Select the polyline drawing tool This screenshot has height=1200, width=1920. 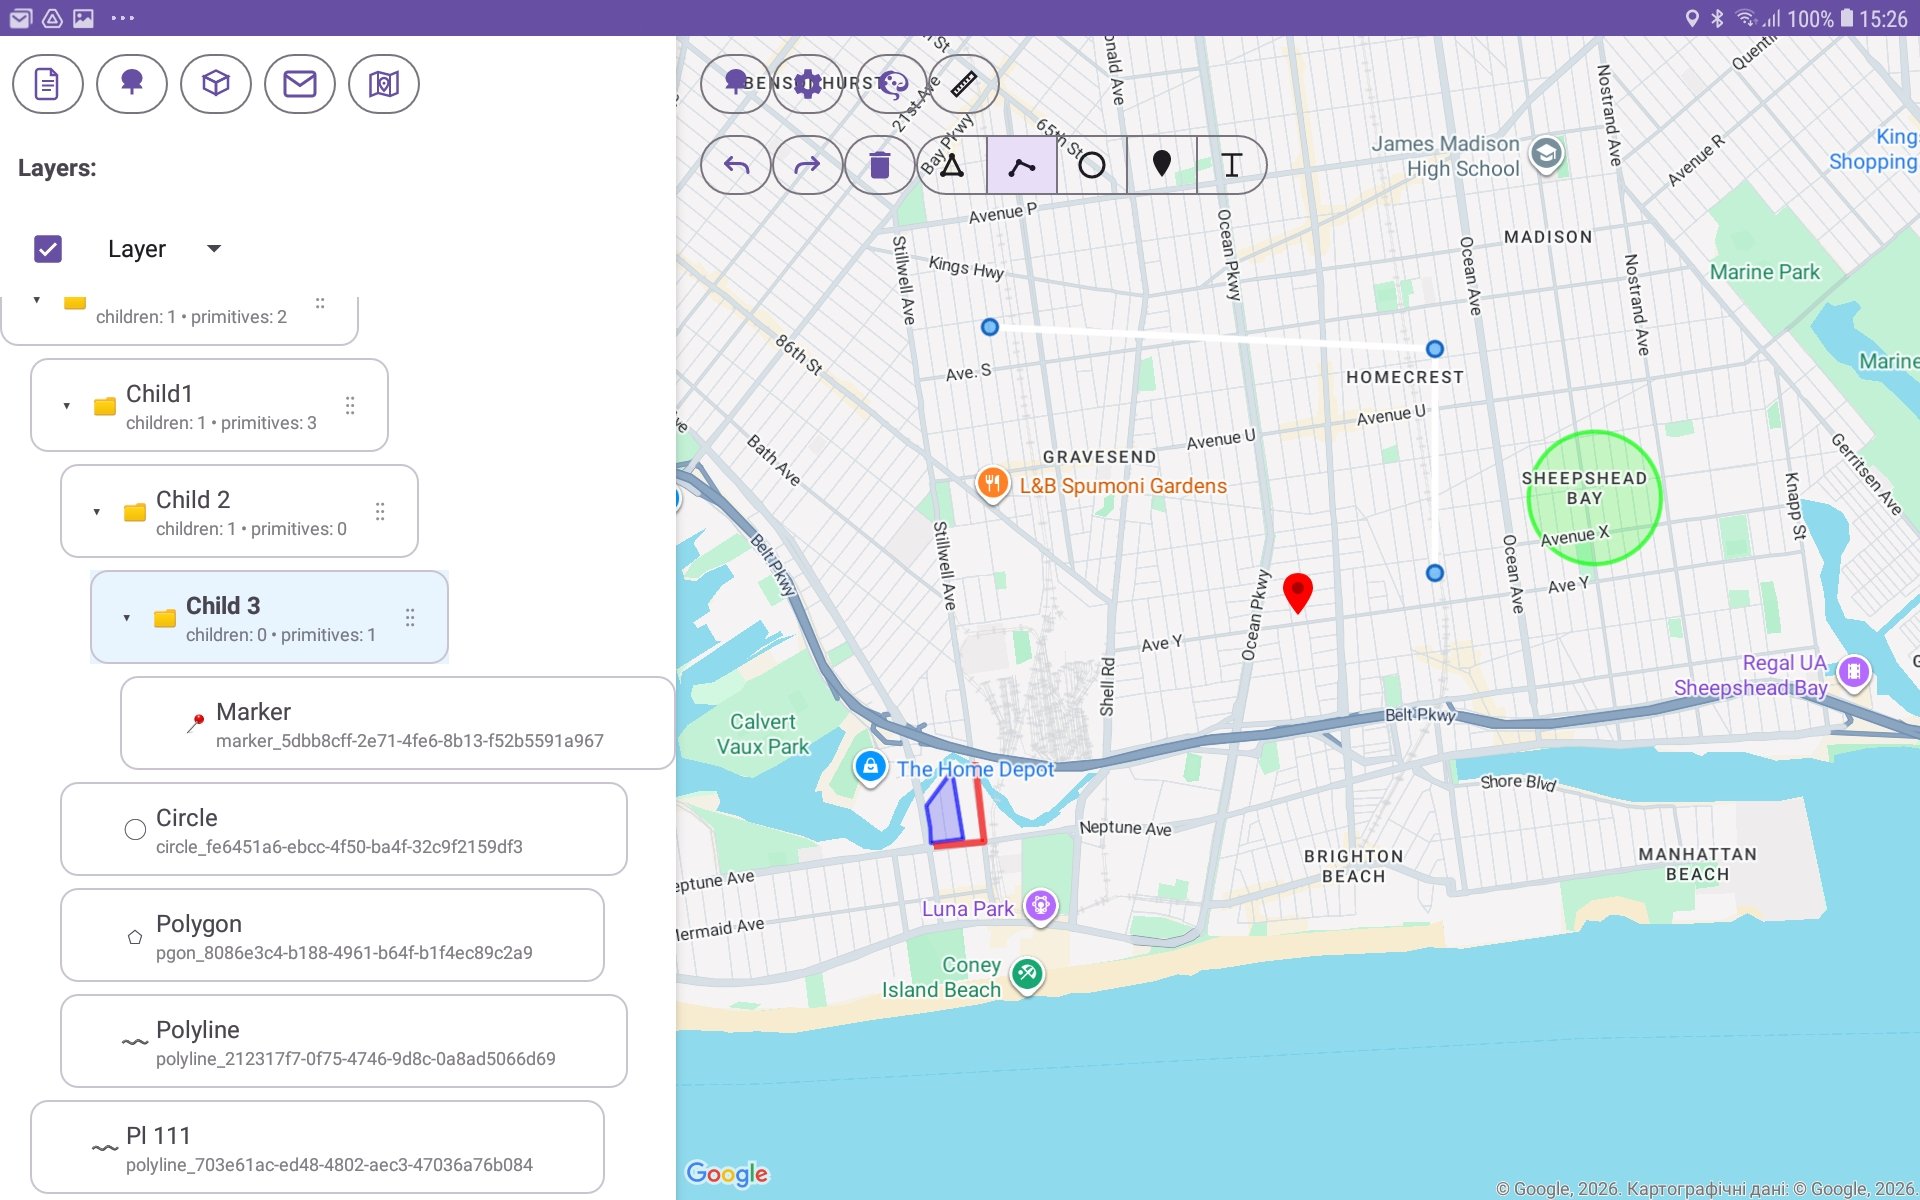click(1022, 165)
